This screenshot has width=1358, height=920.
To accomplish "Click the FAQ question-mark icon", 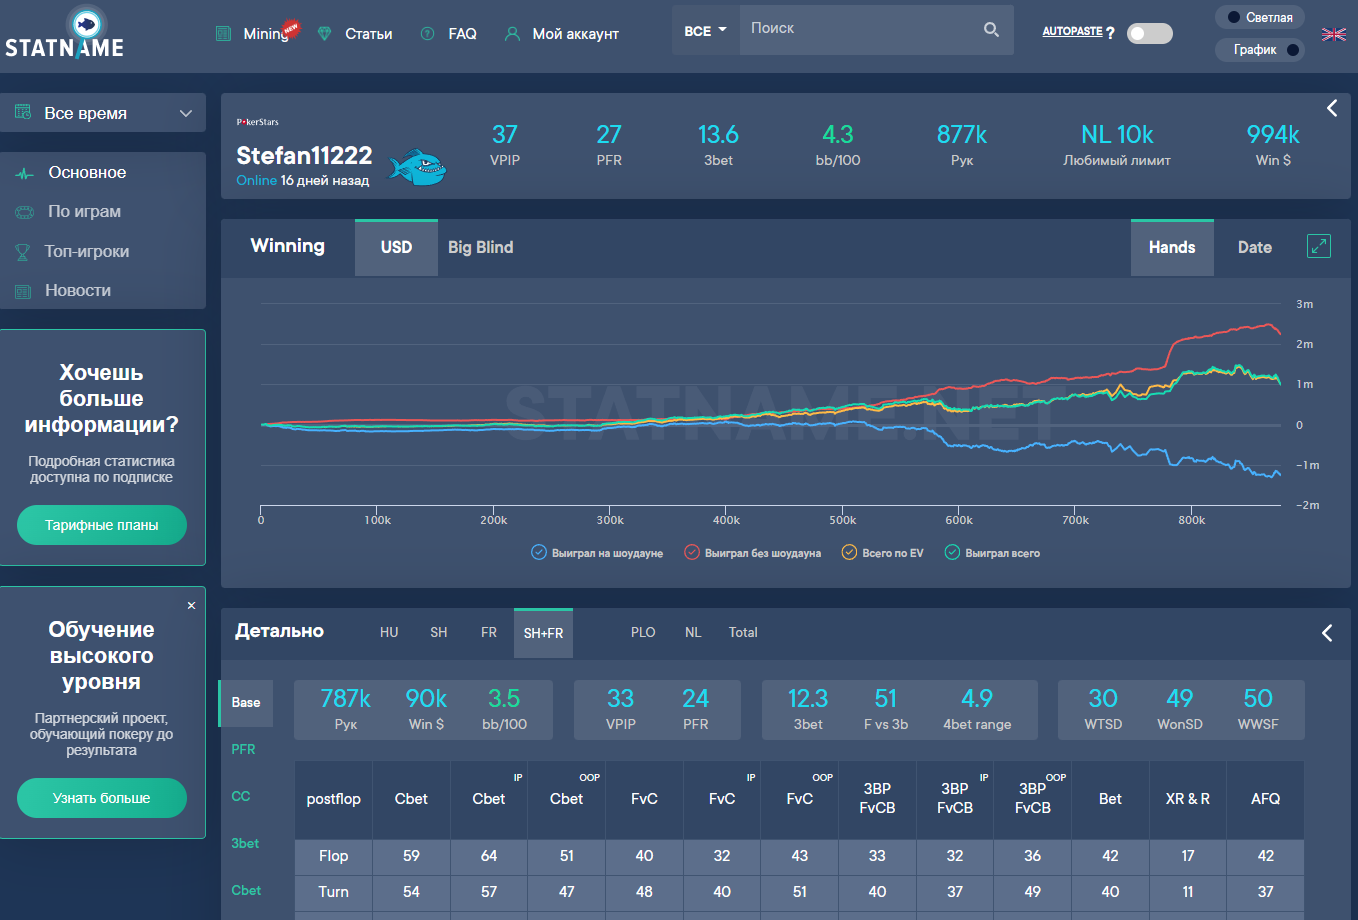I will click(428, 34).
